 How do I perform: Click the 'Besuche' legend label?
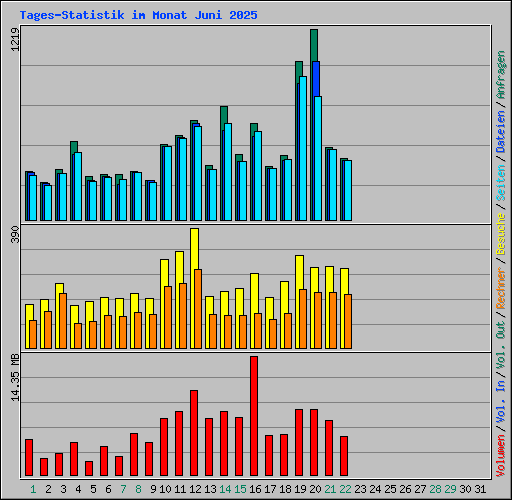[501, 234]
